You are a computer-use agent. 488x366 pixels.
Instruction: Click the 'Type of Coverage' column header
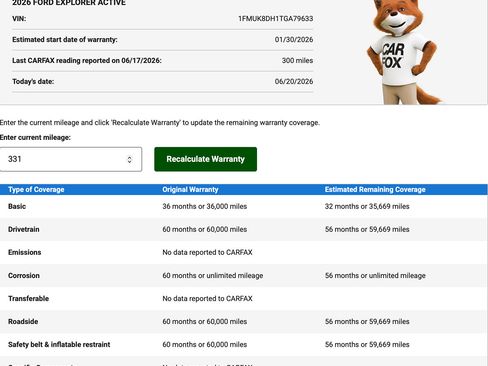[36, 190]
